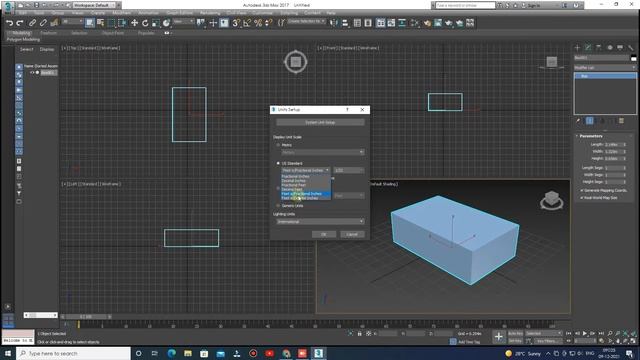Activate the Select and Move tool
The image size is (640, 360).
pos(134,23)
